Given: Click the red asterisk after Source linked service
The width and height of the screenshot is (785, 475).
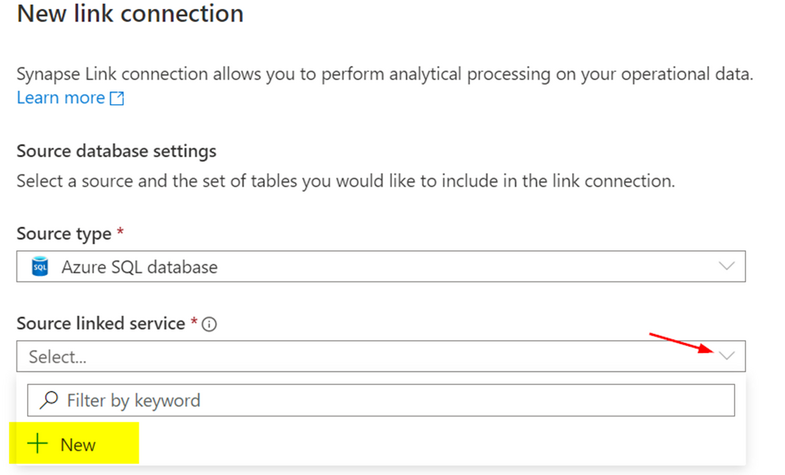Looking at the screenshot, I should [x=194, y=321].
